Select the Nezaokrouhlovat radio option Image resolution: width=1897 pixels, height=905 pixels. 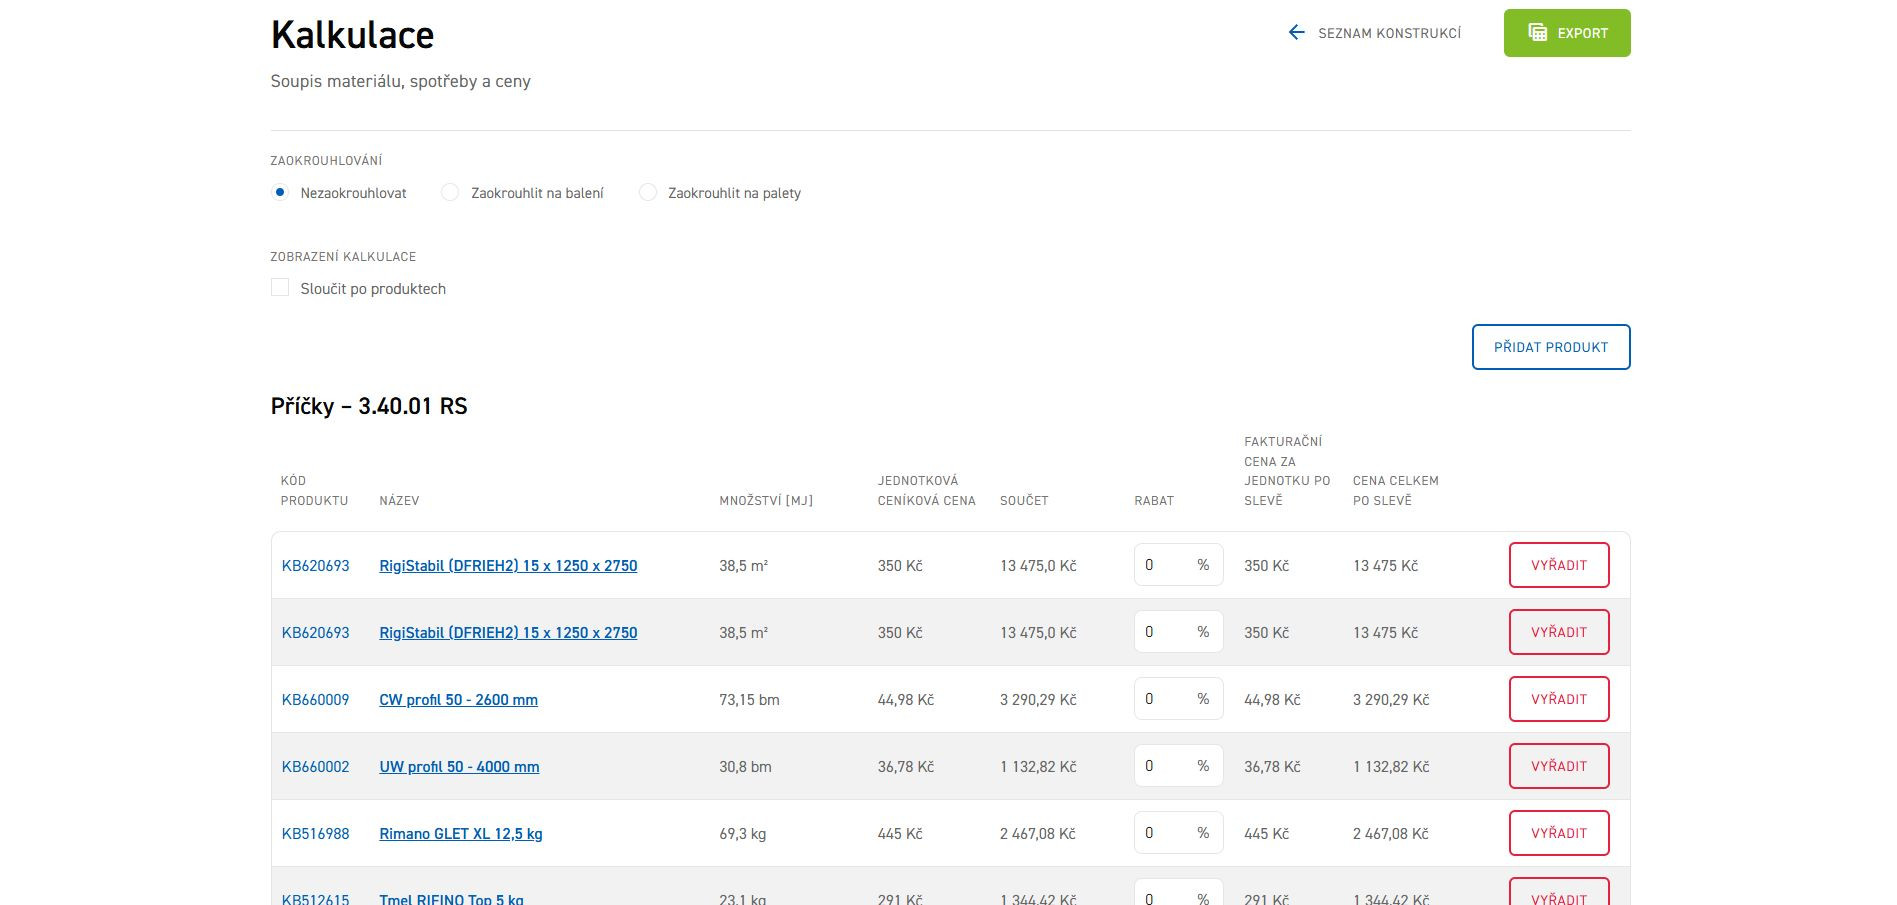[280, 193]
